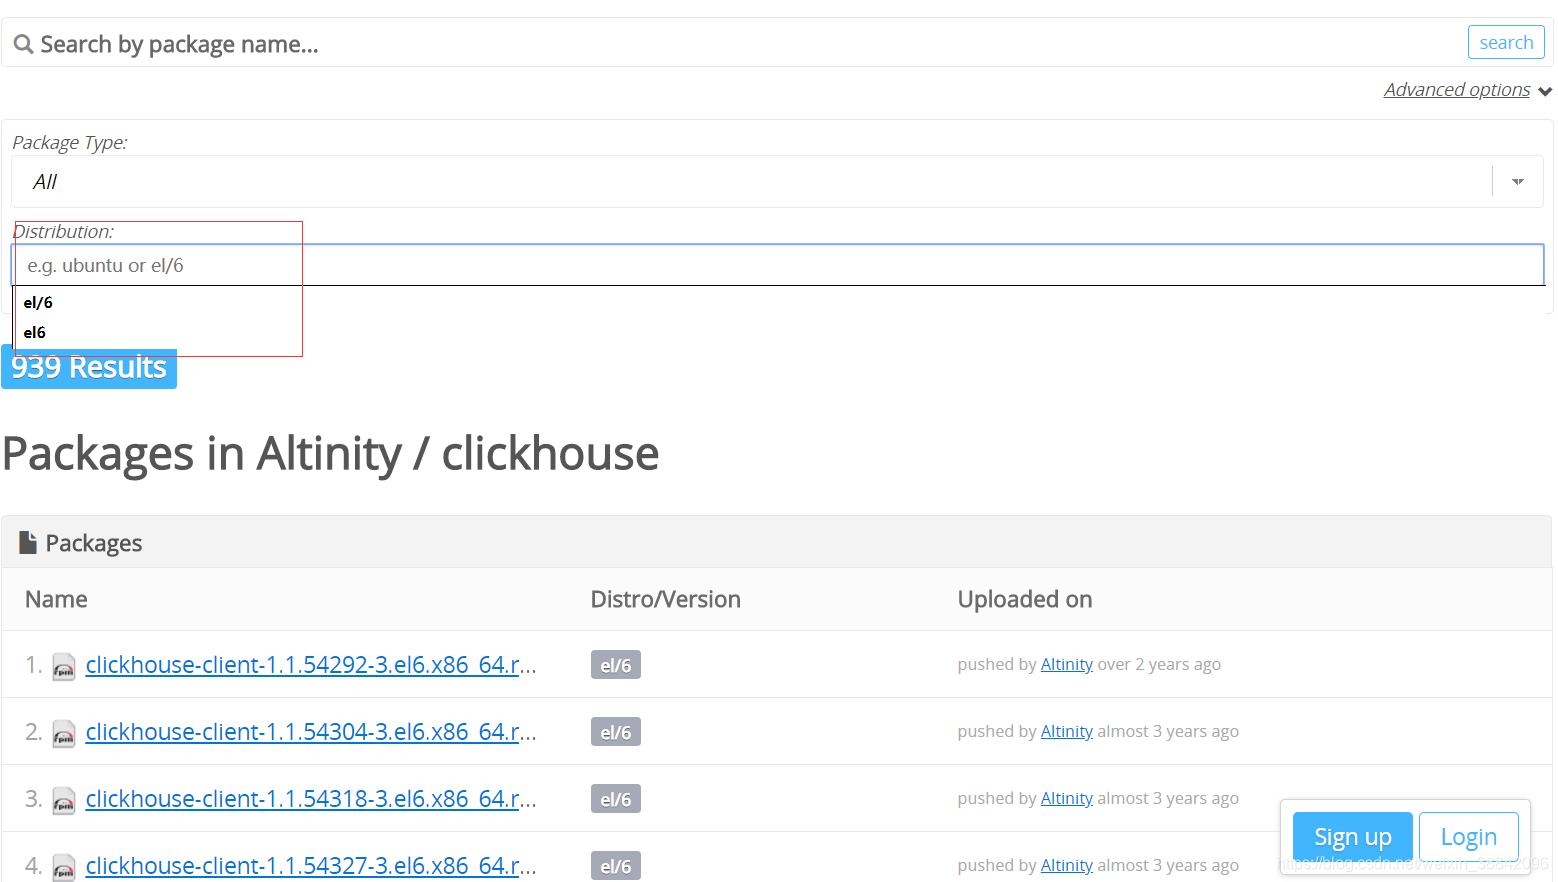The image size is (1558, 882).
Task: Click the Sign up button
Action: point(1353,836)
